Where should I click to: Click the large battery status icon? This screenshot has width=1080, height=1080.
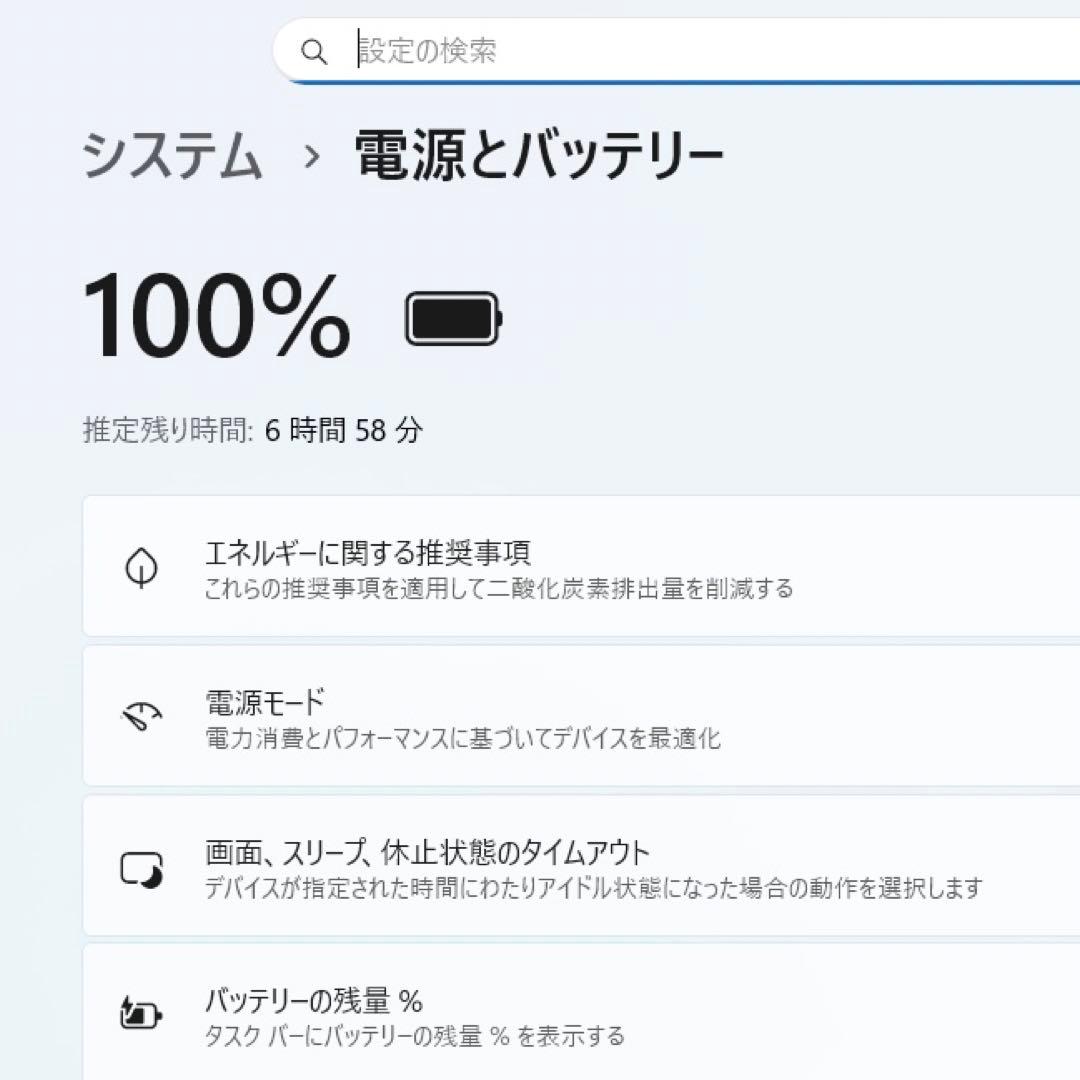450,320
